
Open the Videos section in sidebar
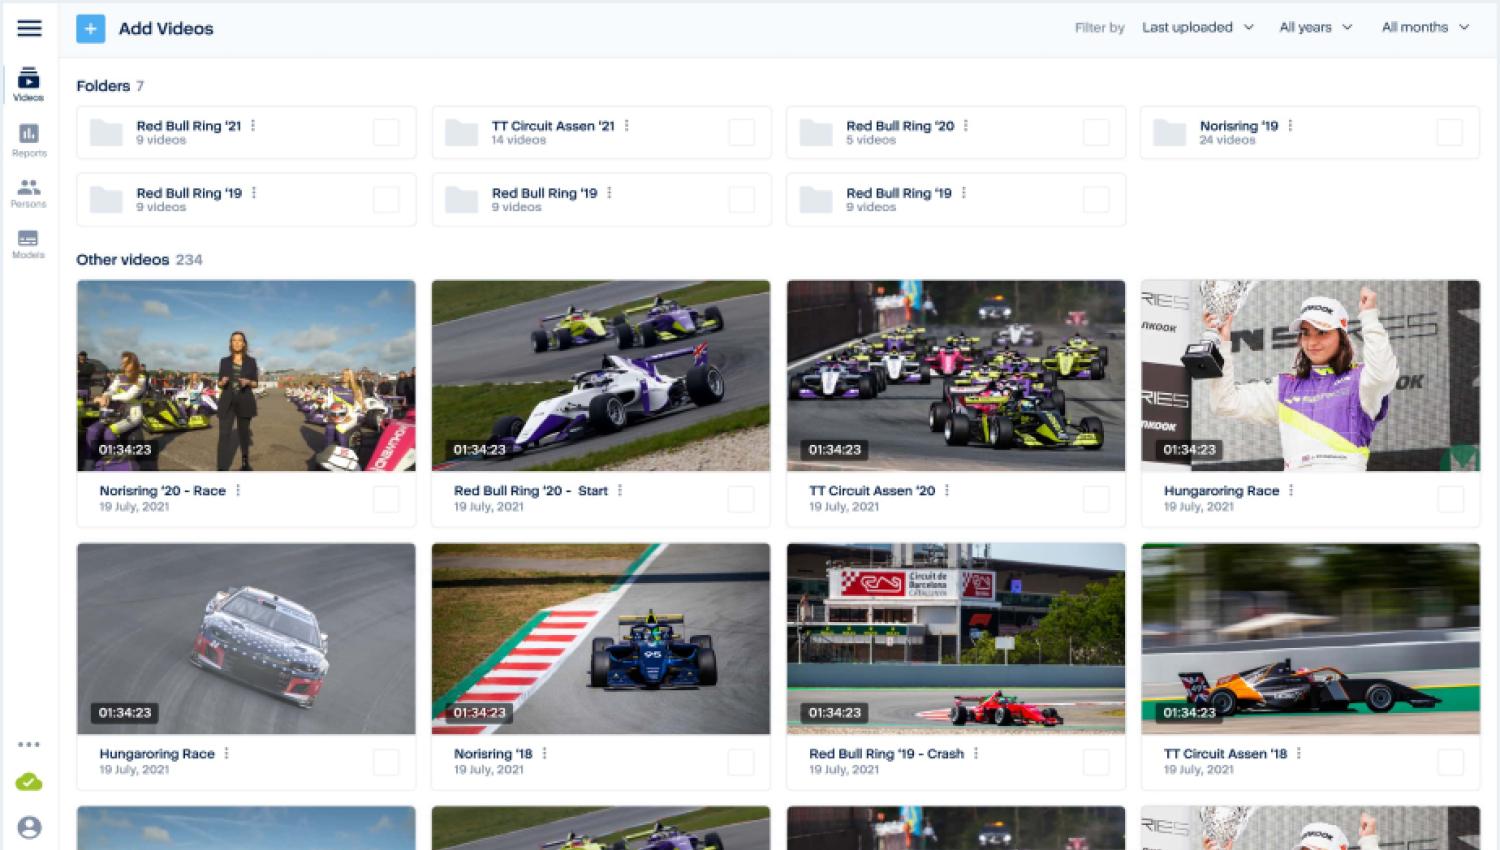pyautogui.click(x=28, y=84)
